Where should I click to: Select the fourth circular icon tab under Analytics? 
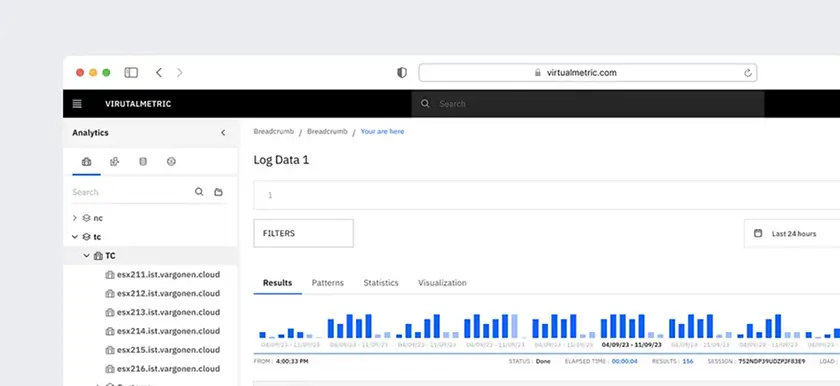(171, 162)
